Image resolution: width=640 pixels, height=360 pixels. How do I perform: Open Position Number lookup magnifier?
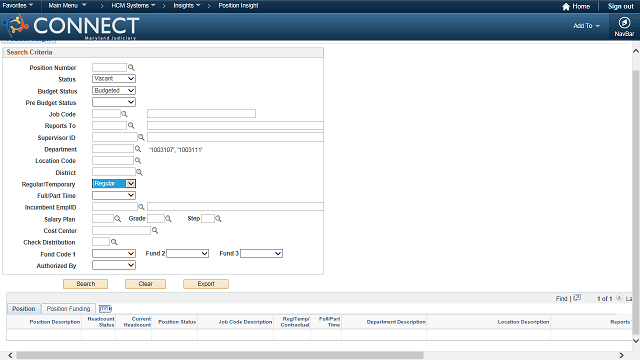pos(131,67)
